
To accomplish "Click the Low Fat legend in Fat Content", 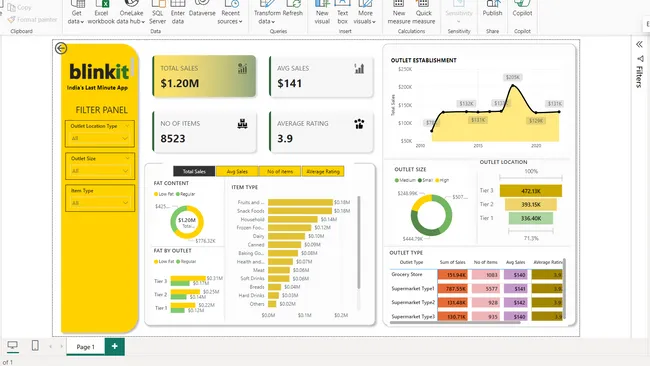I will pos(164,194).
